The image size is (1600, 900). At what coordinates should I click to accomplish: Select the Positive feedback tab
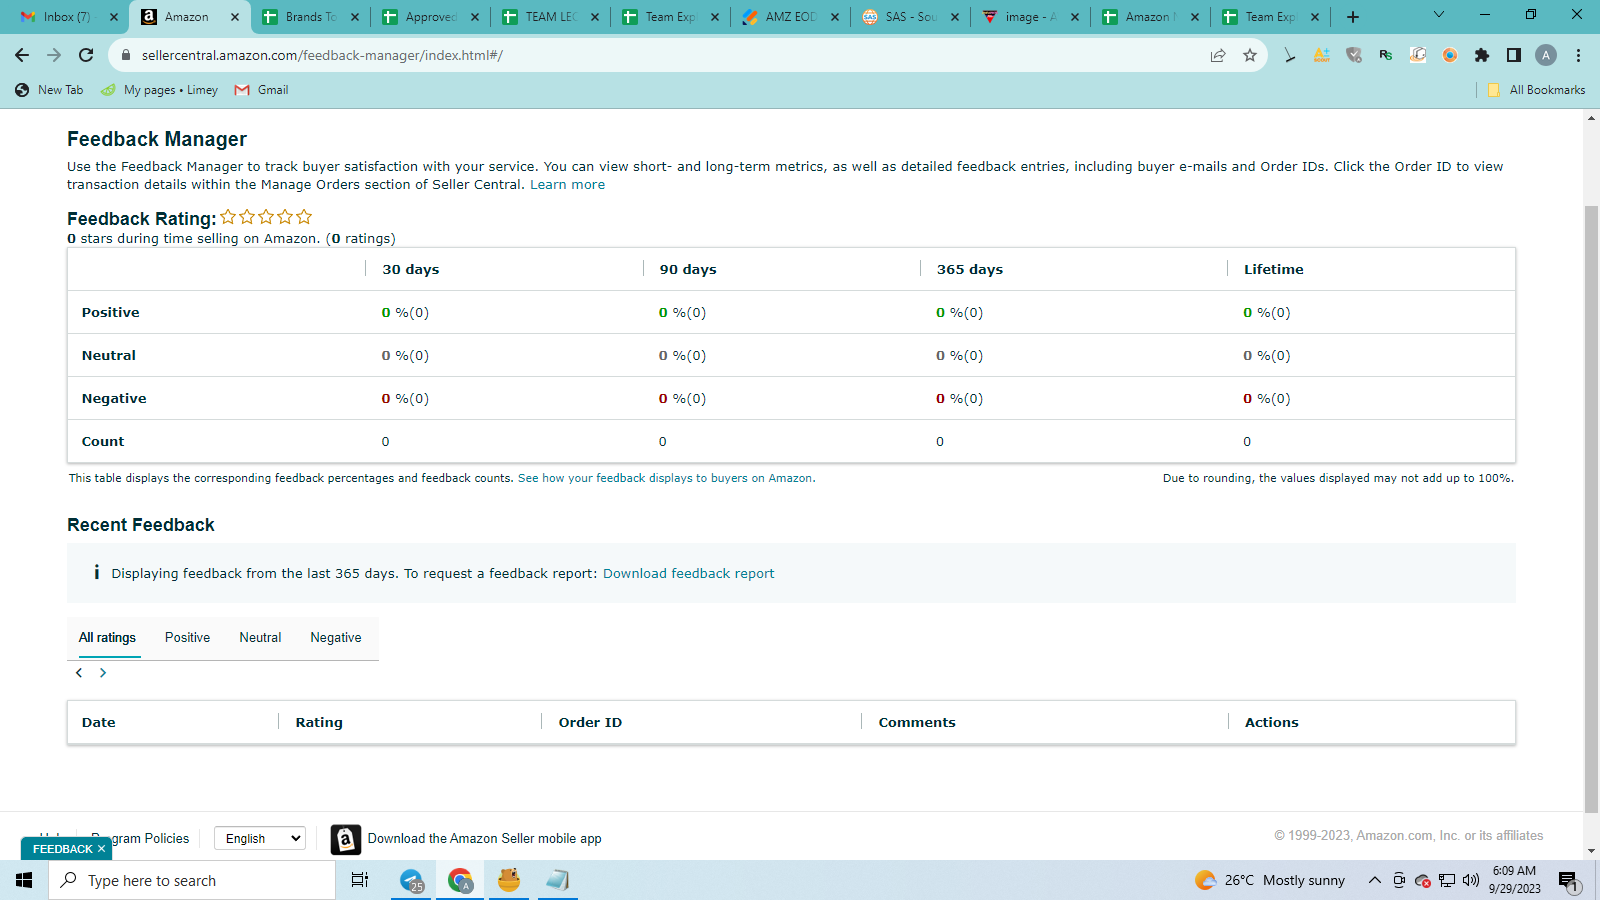[187, 637]
